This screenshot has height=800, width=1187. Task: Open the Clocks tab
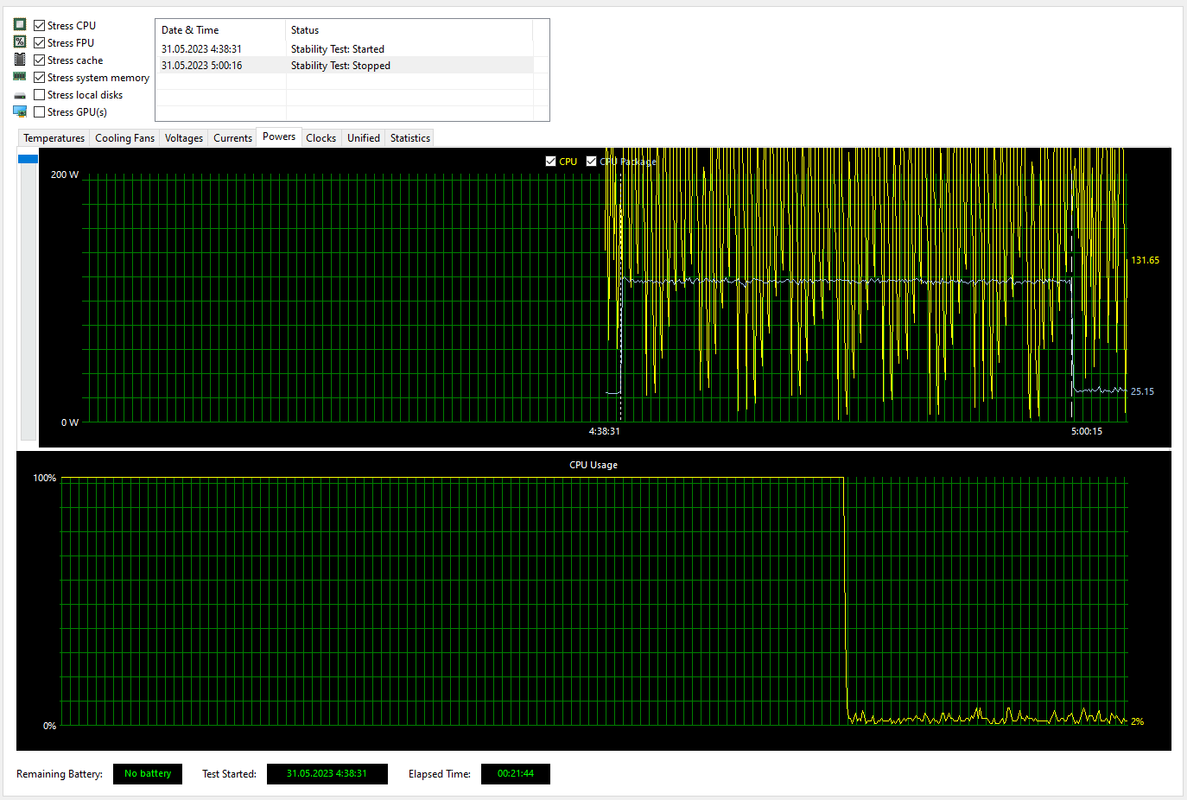tap(321, 138)
